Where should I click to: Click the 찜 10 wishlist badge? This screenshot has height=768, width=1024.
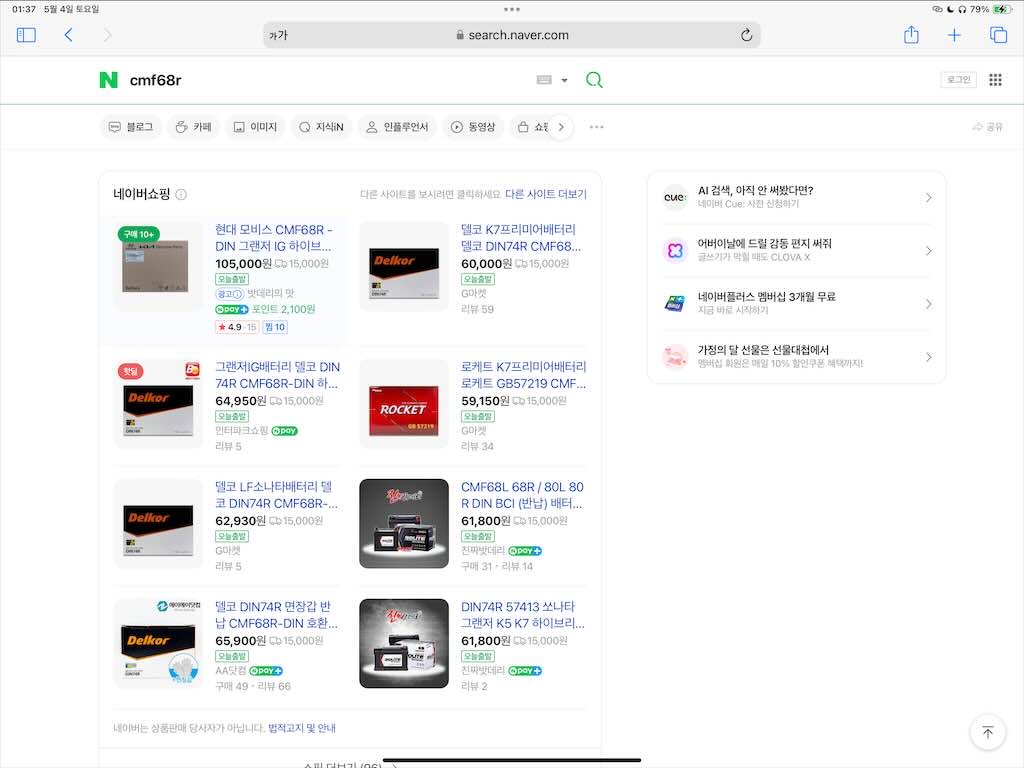(275, 327)
